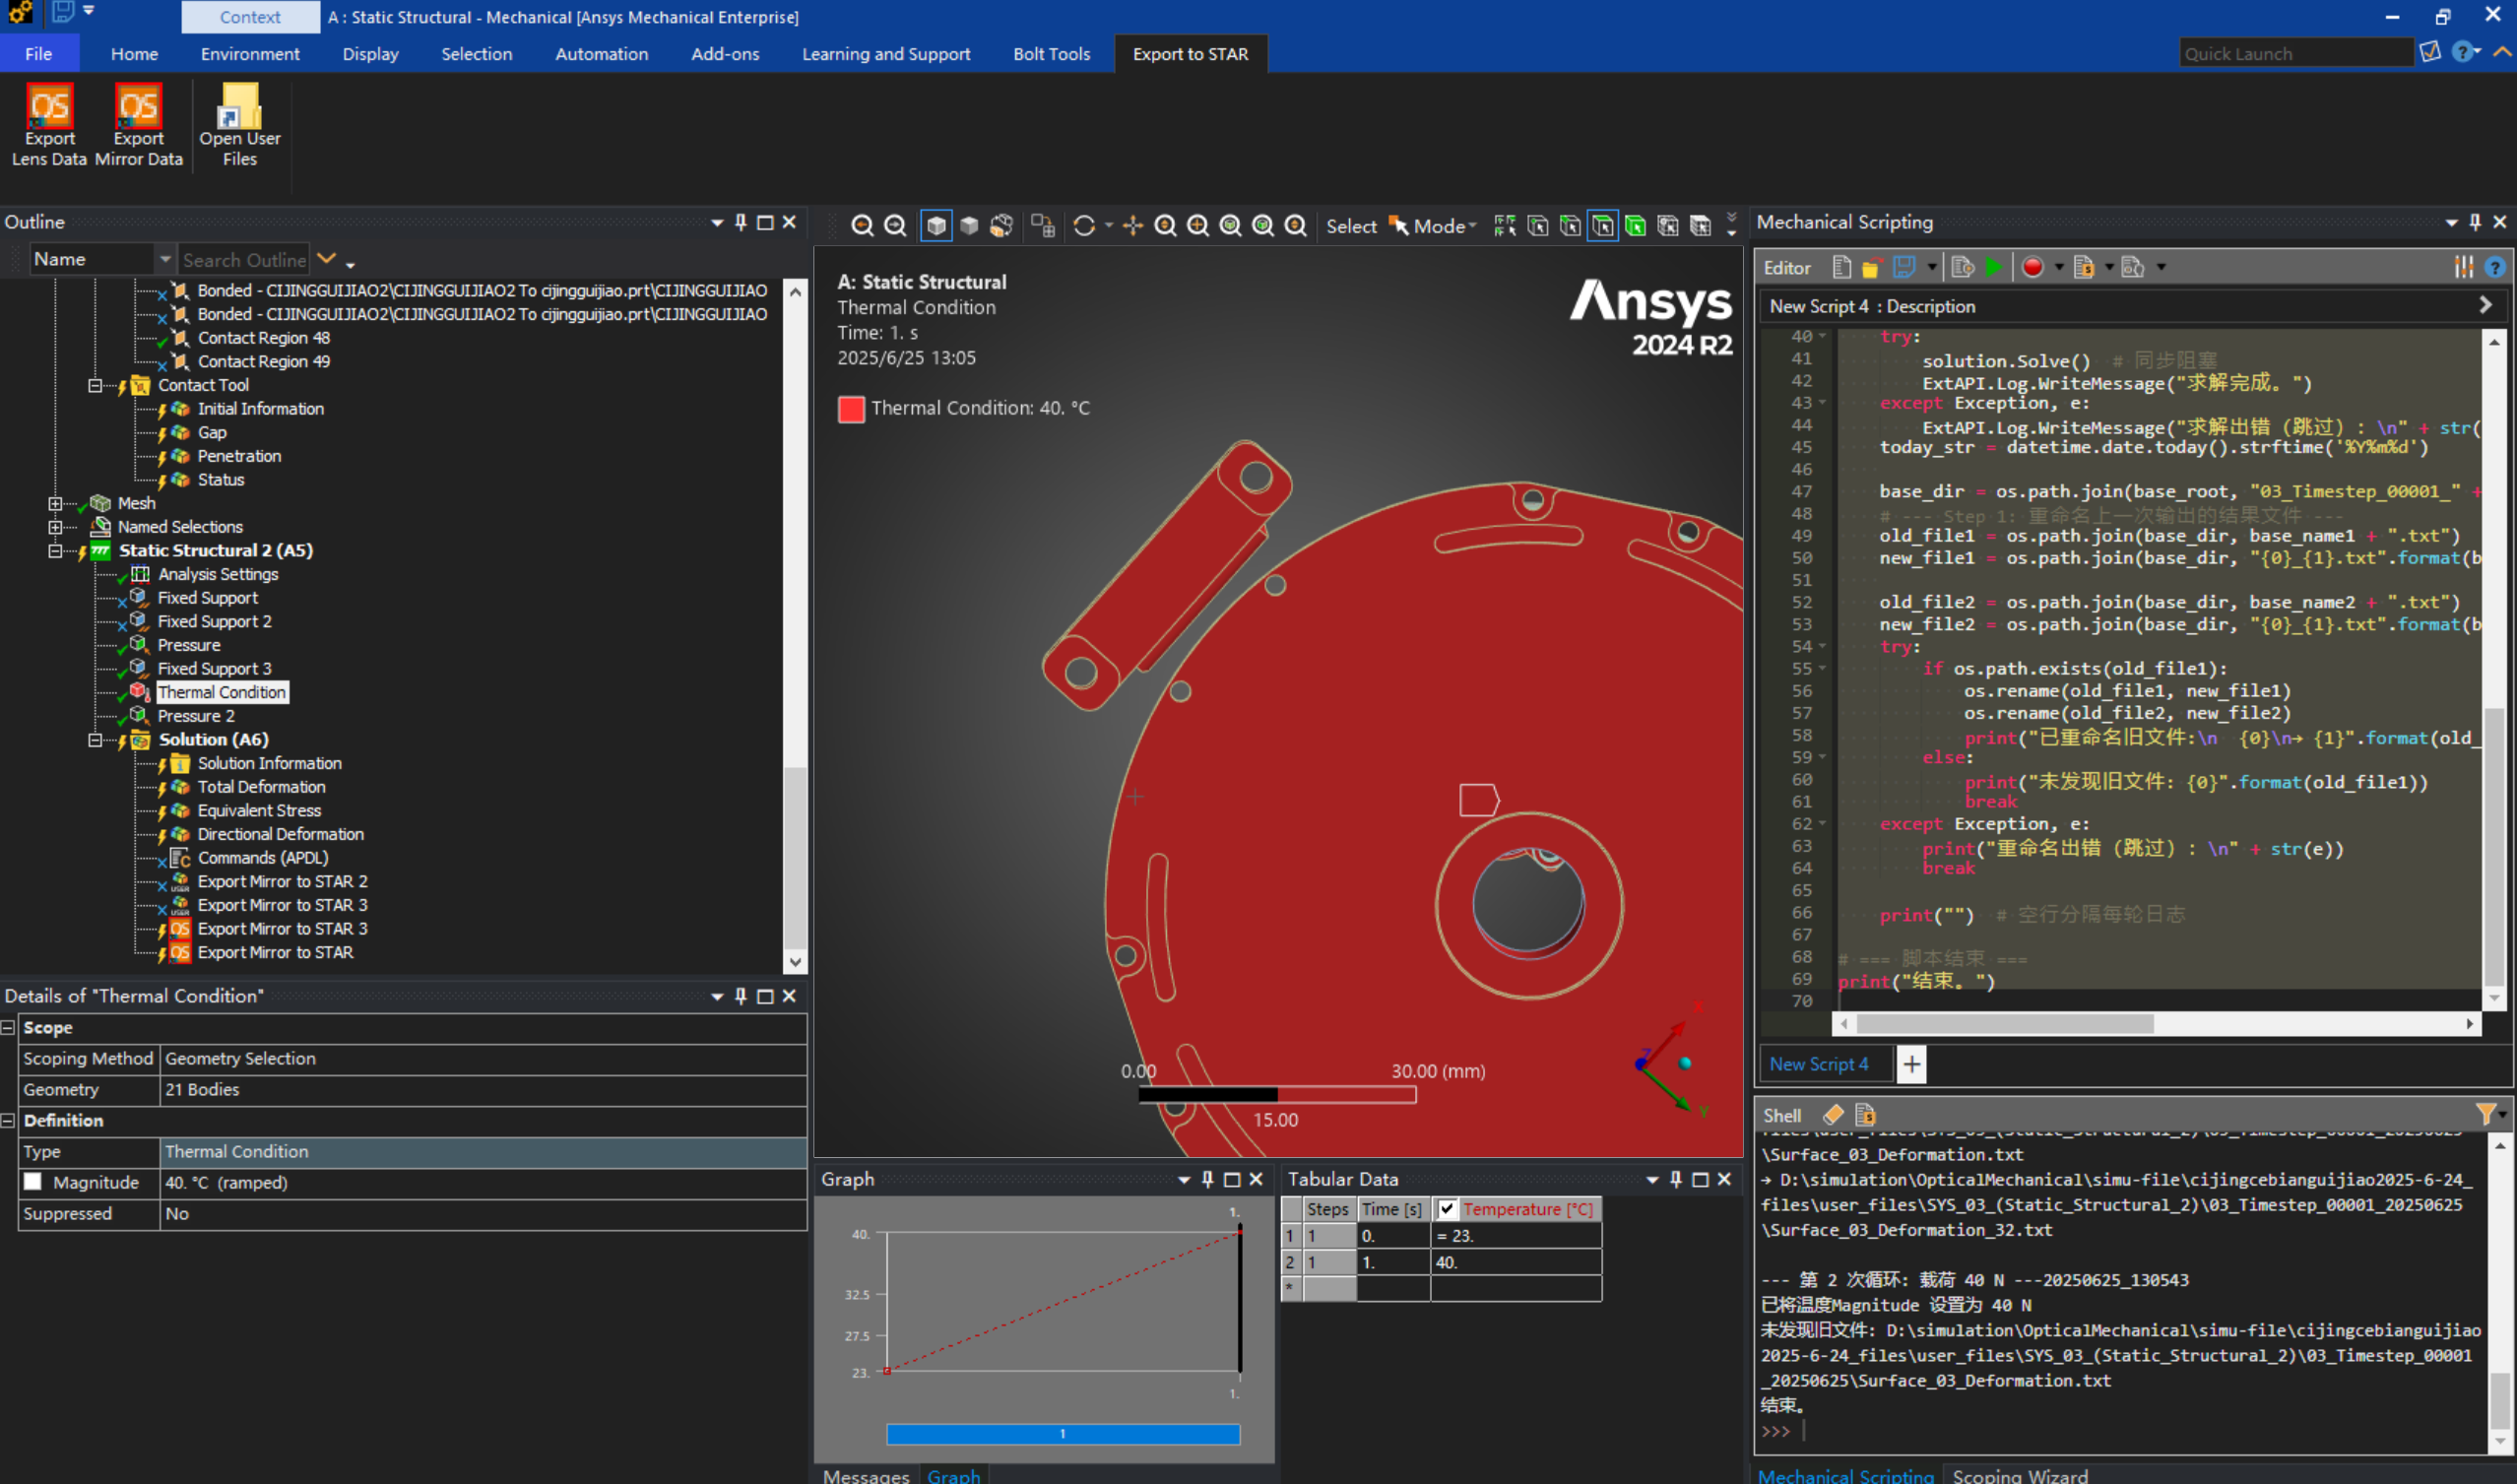
Task: Start recording with the red record button
Action: click(2032, 267)
